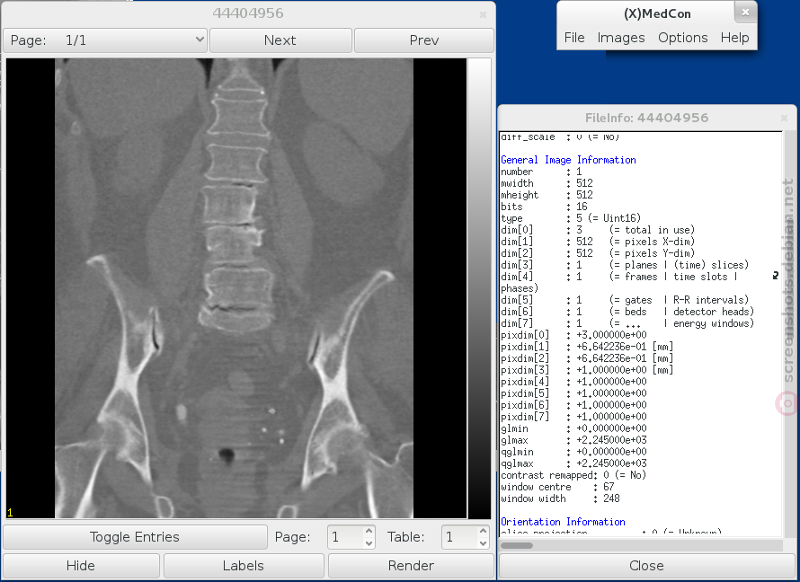
Task: Click the pixdim[1] value line
Action: [587, 347]
